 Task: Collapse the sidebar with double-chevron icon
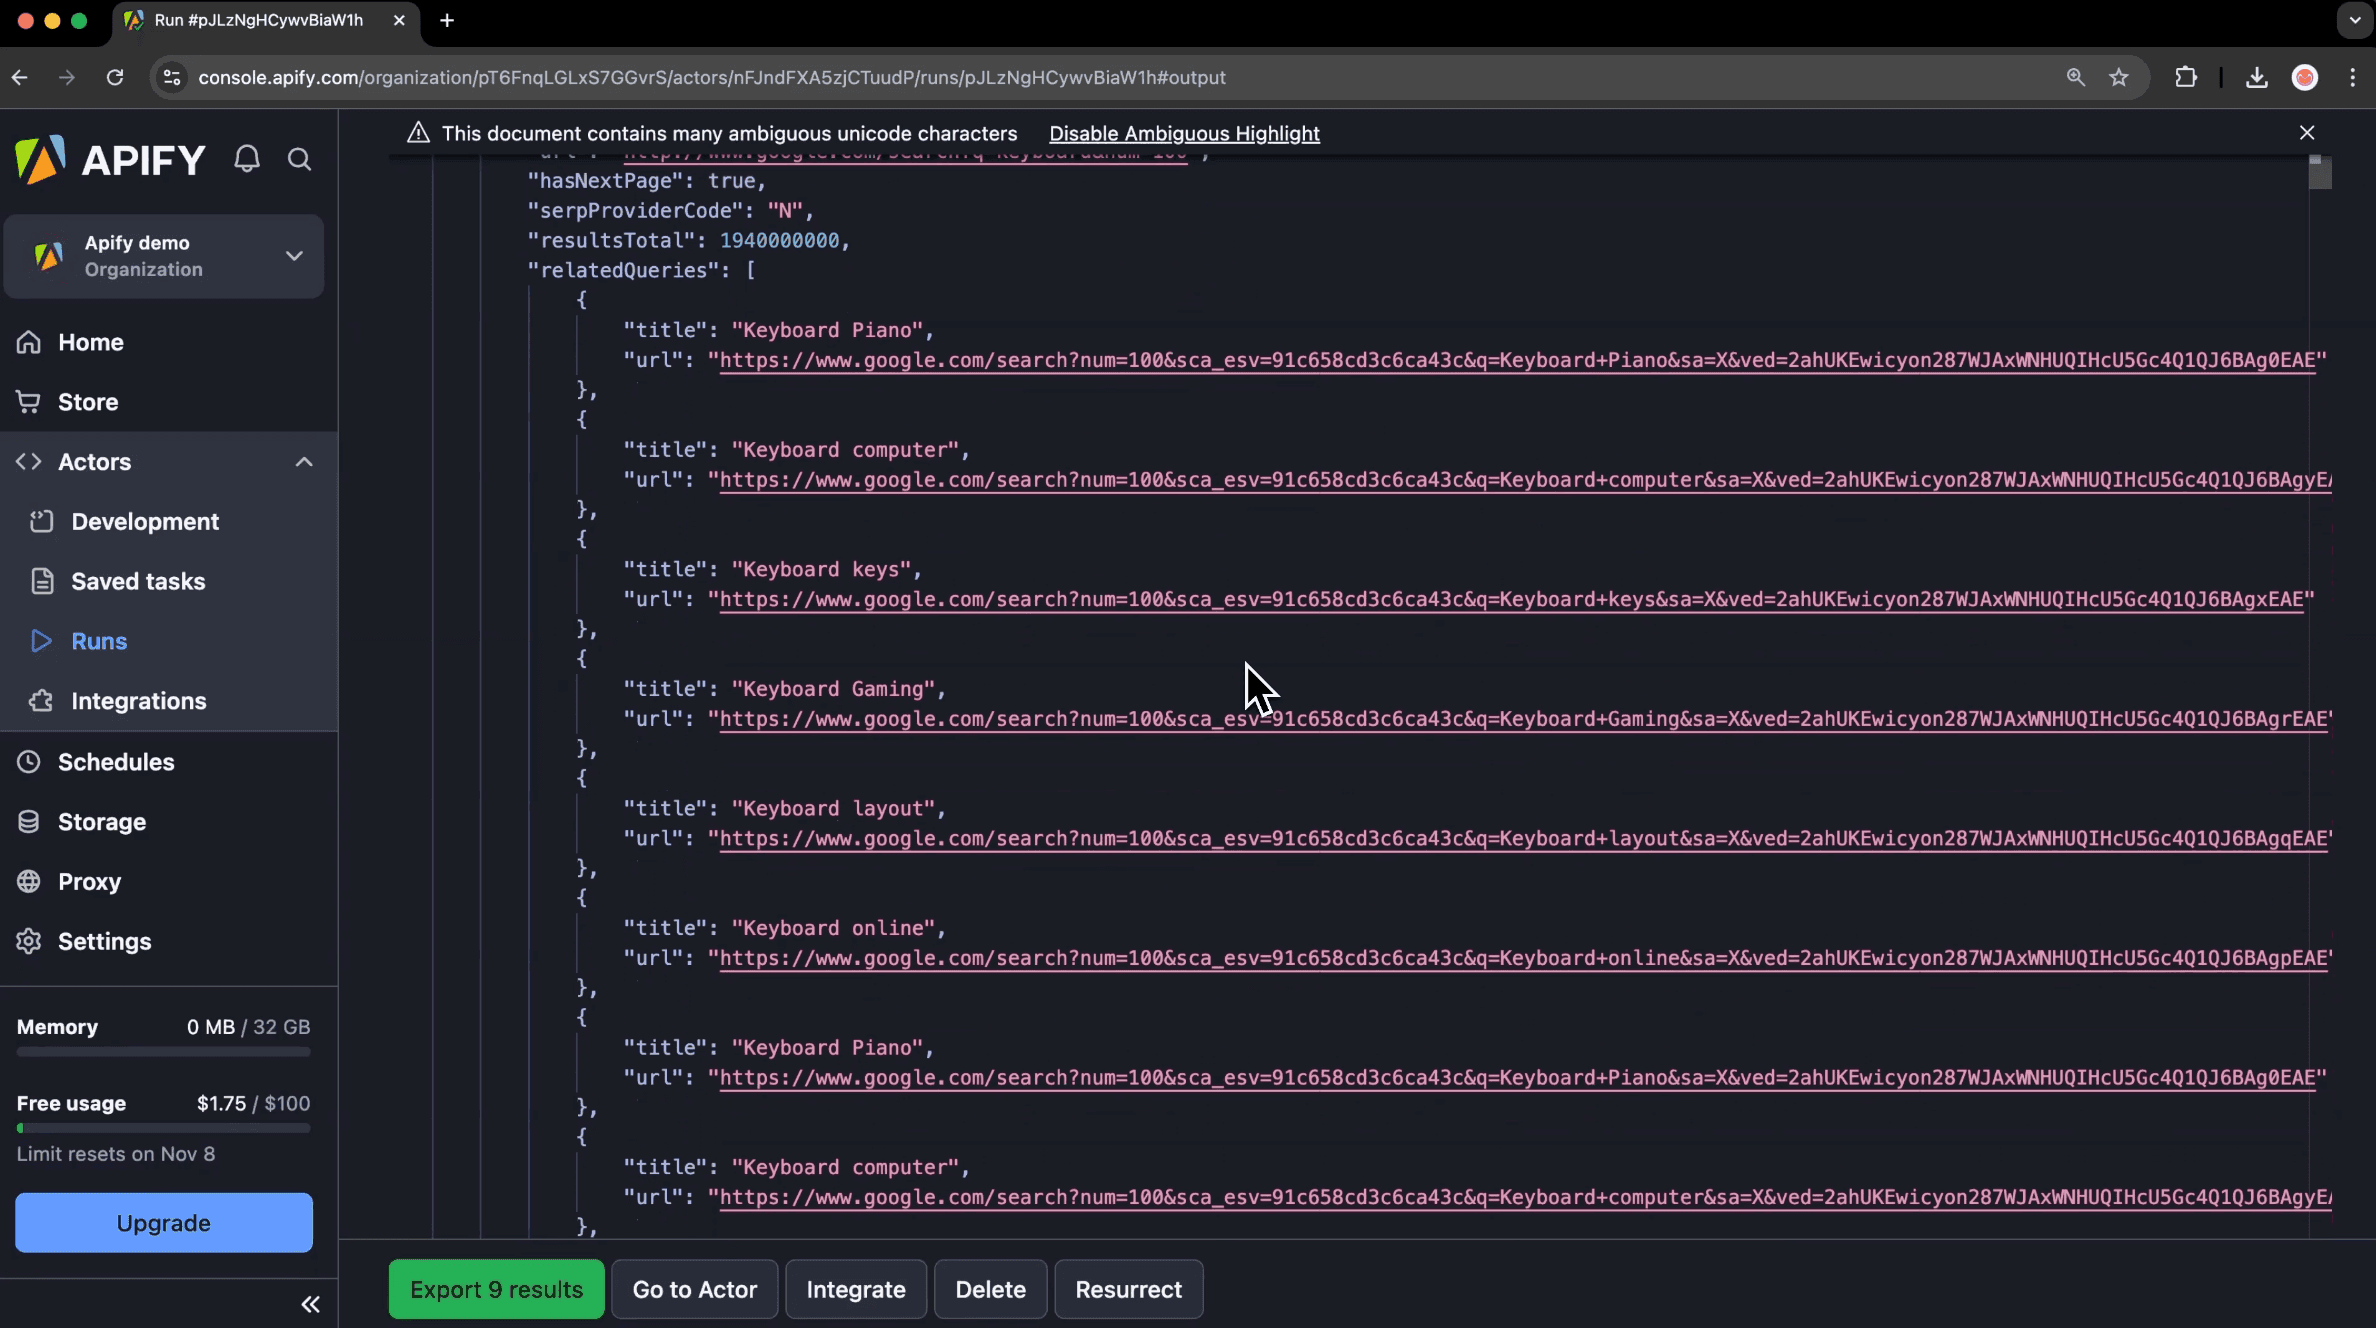(x=310, y=1304)
